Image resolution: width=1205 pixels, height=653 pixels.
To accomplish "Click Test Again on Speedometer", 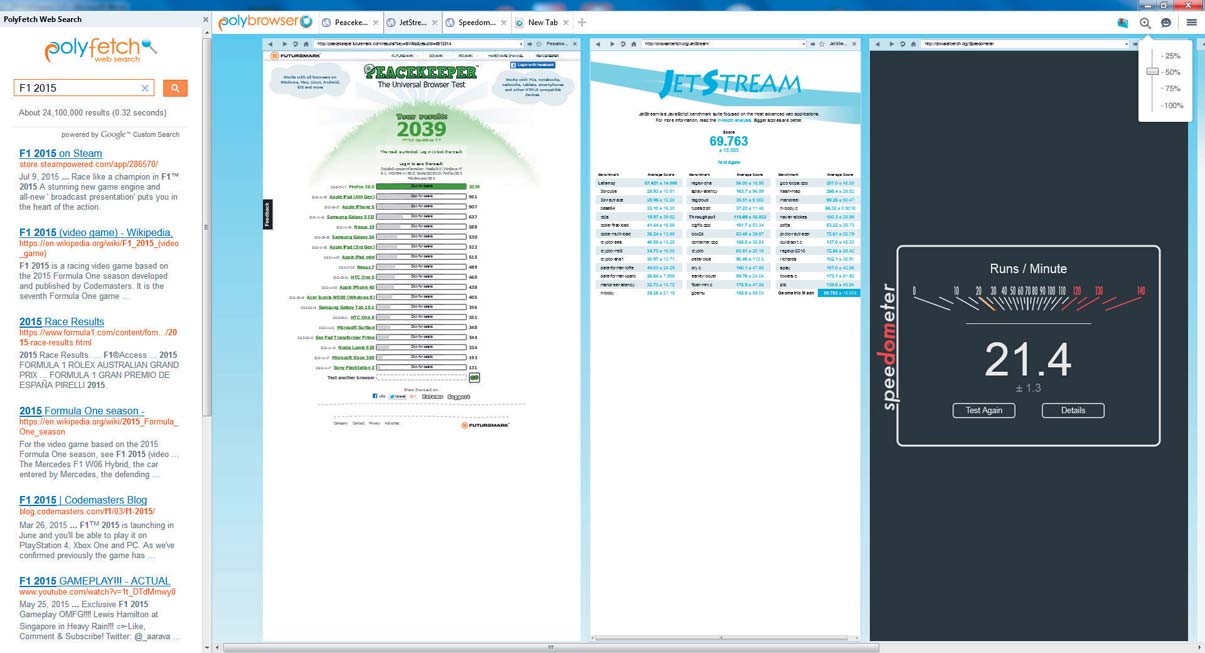I will pos(984,410).
